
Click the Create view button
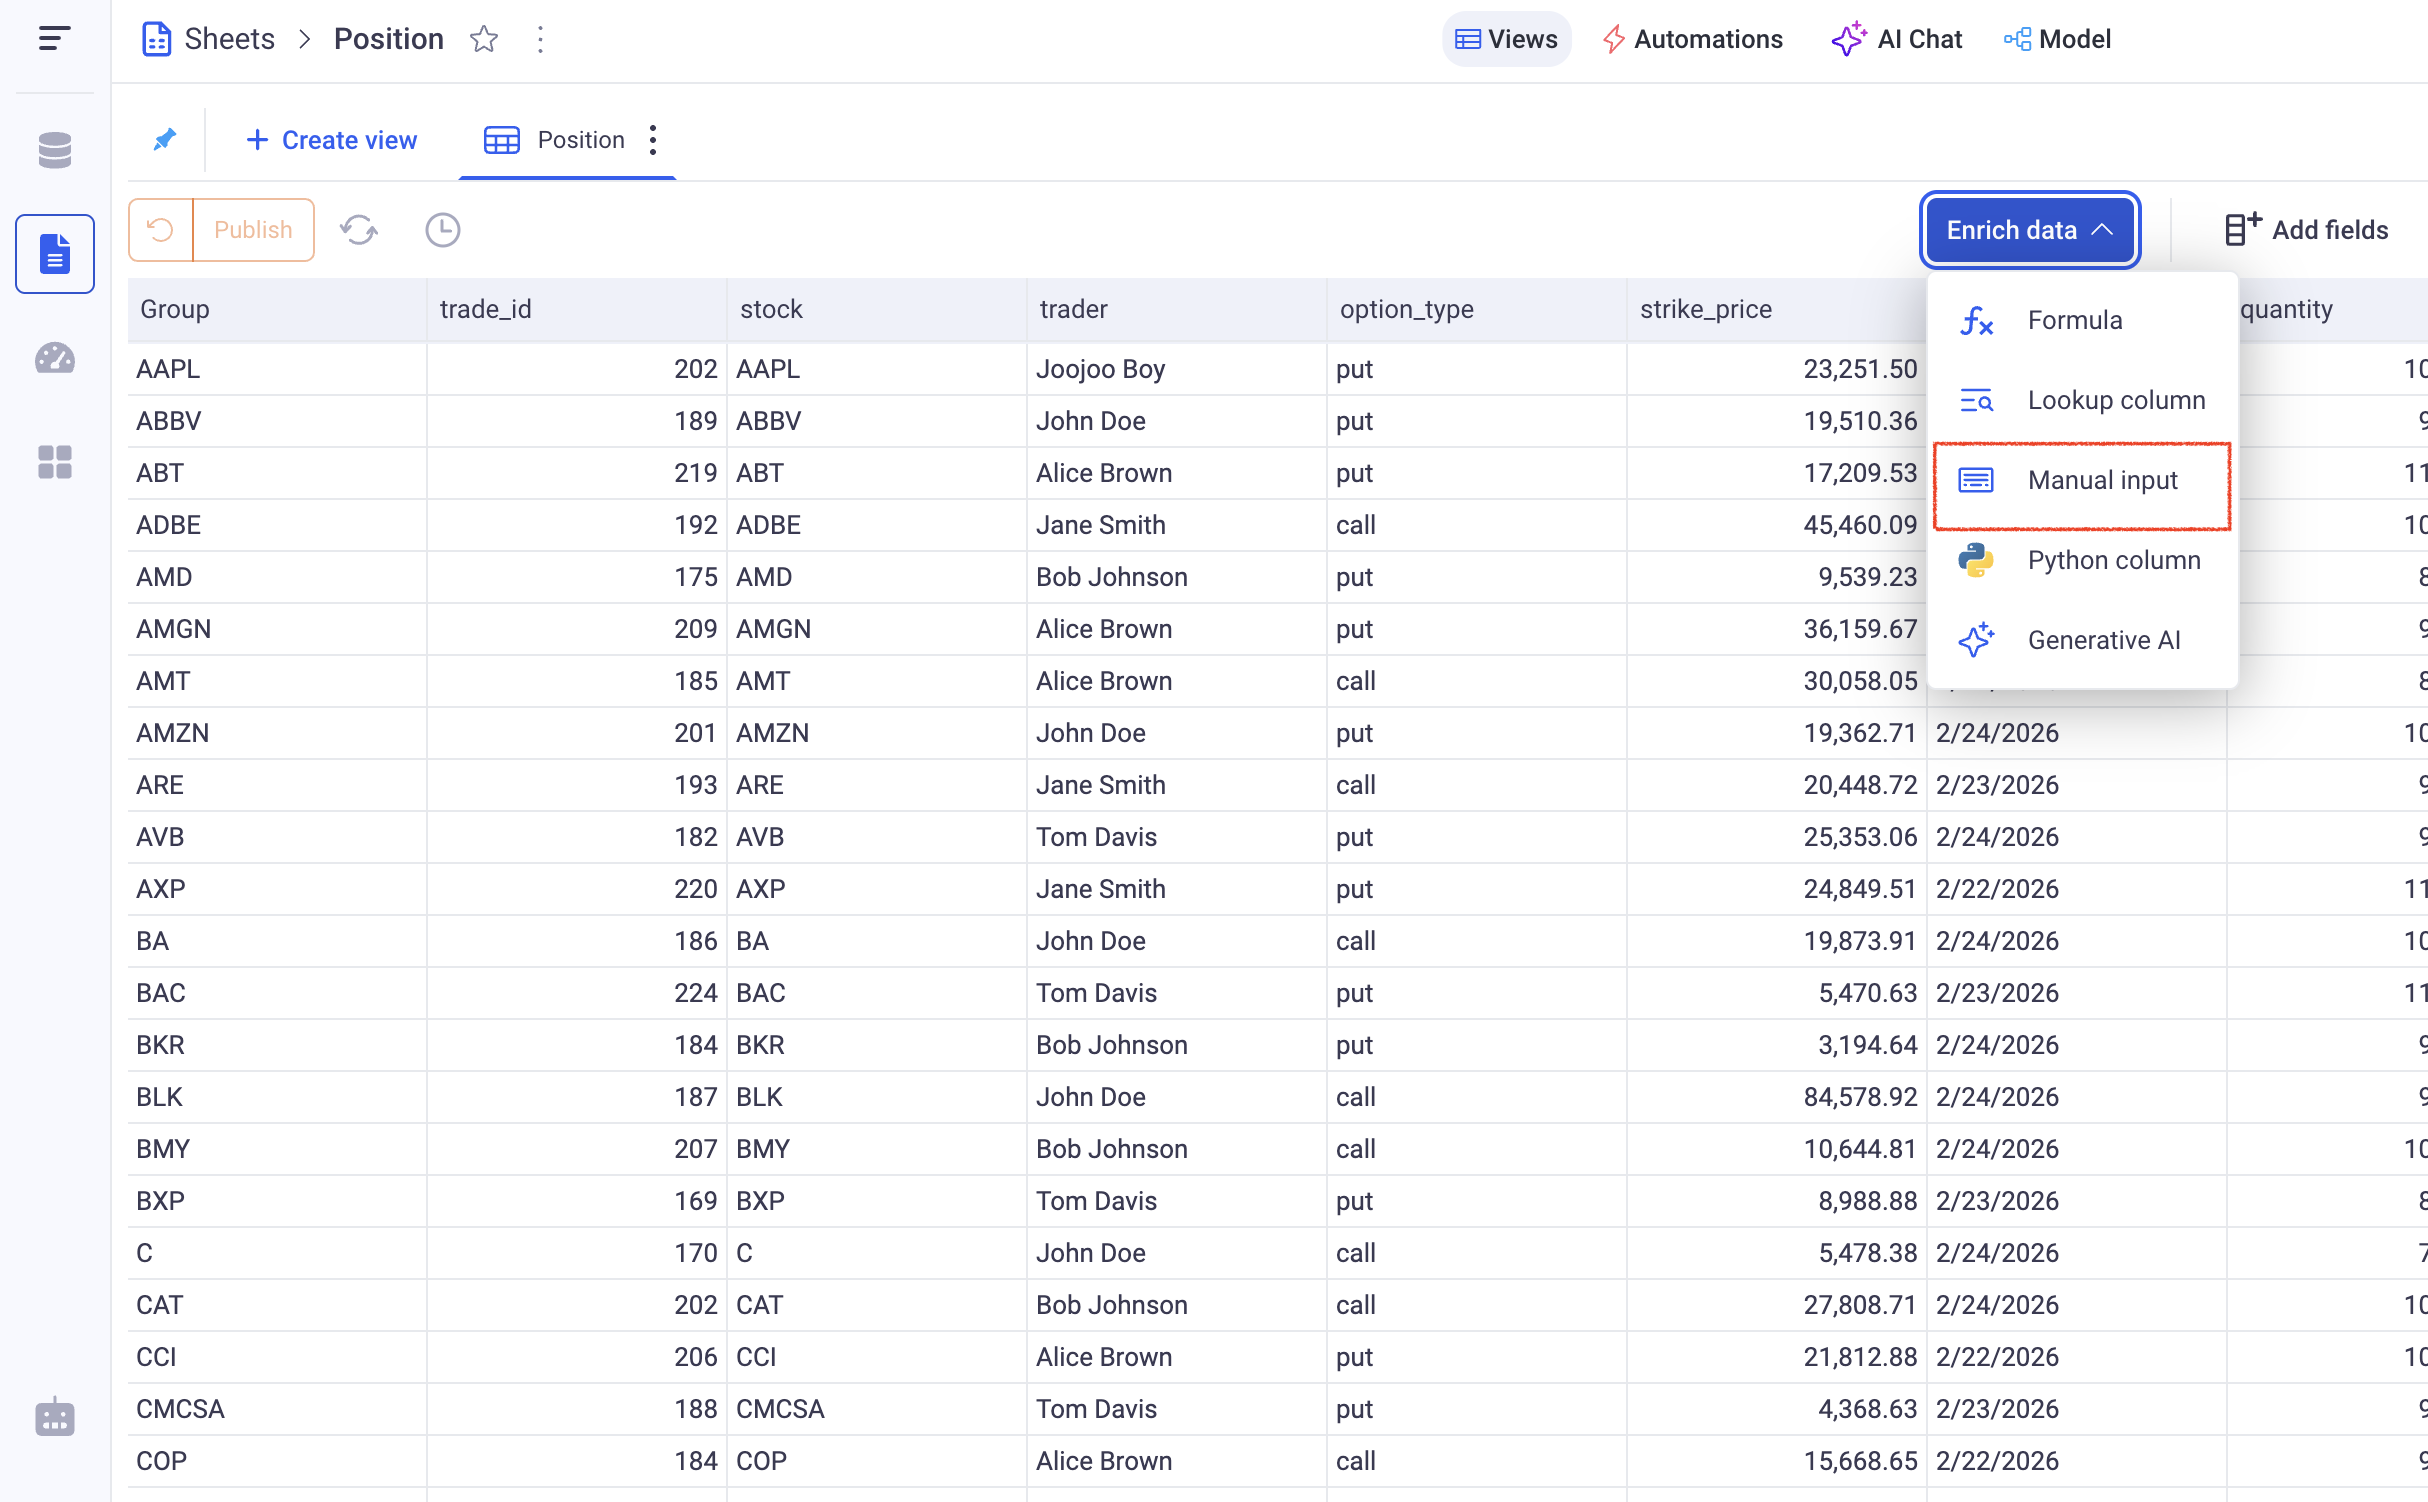pyautogui.click(x=331, y=140)
